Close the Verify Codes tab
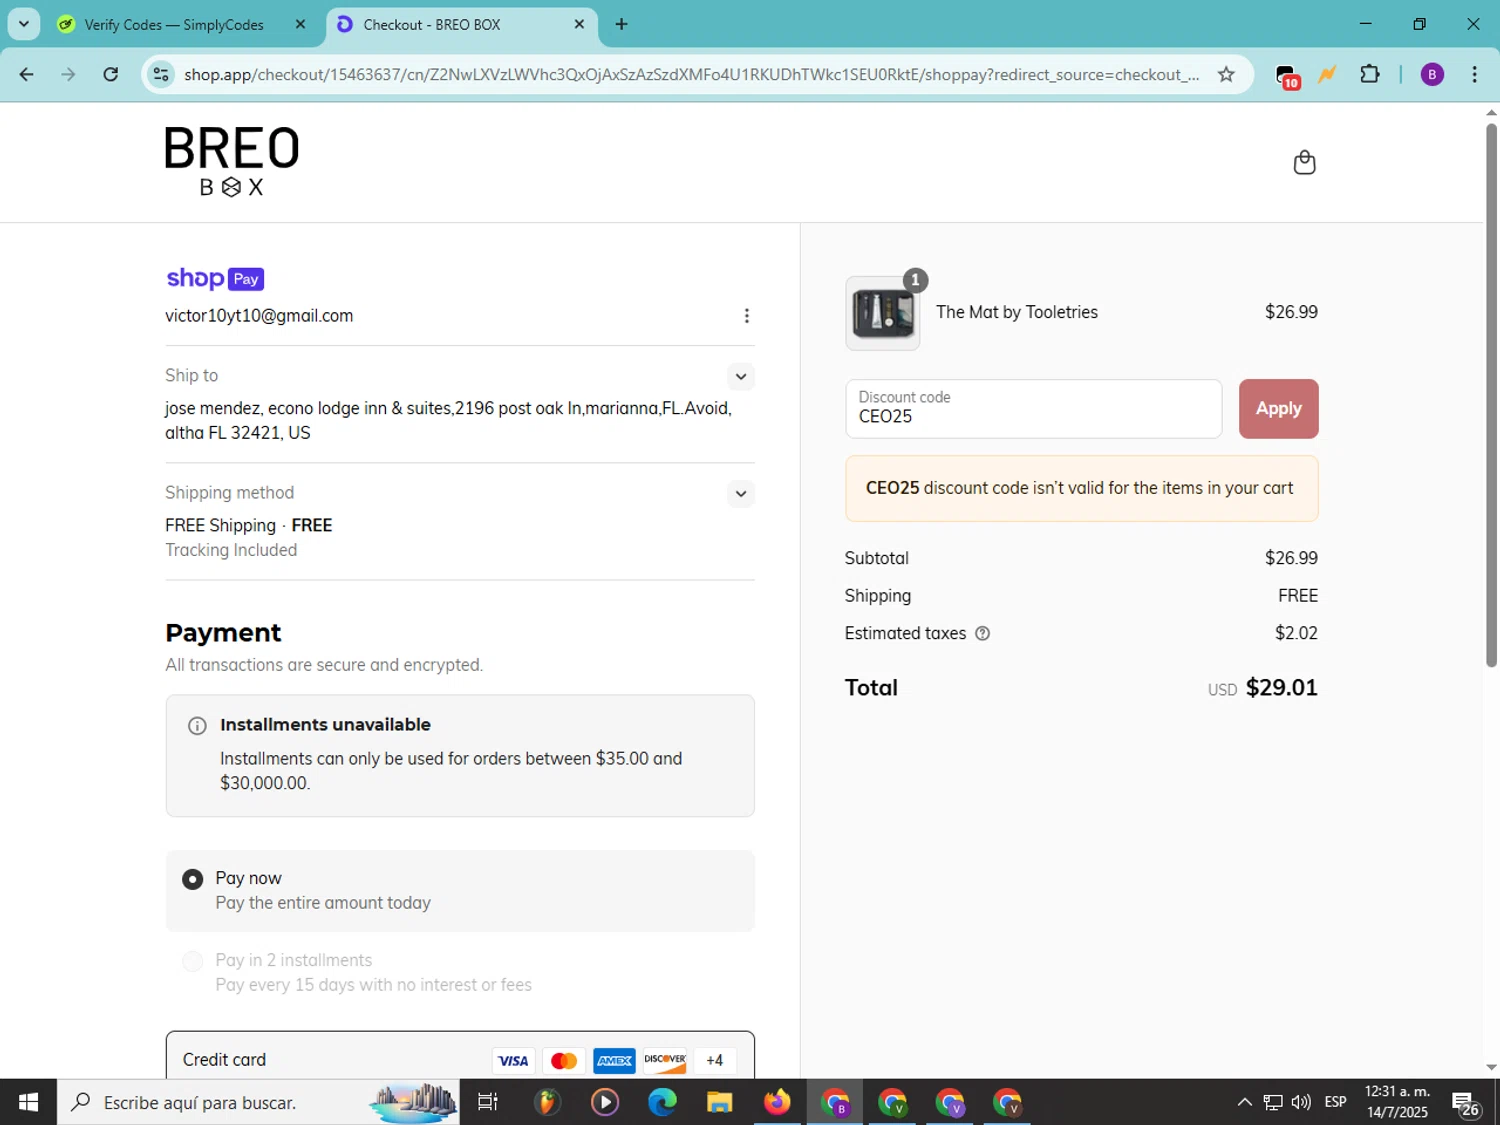 point(300,24)
